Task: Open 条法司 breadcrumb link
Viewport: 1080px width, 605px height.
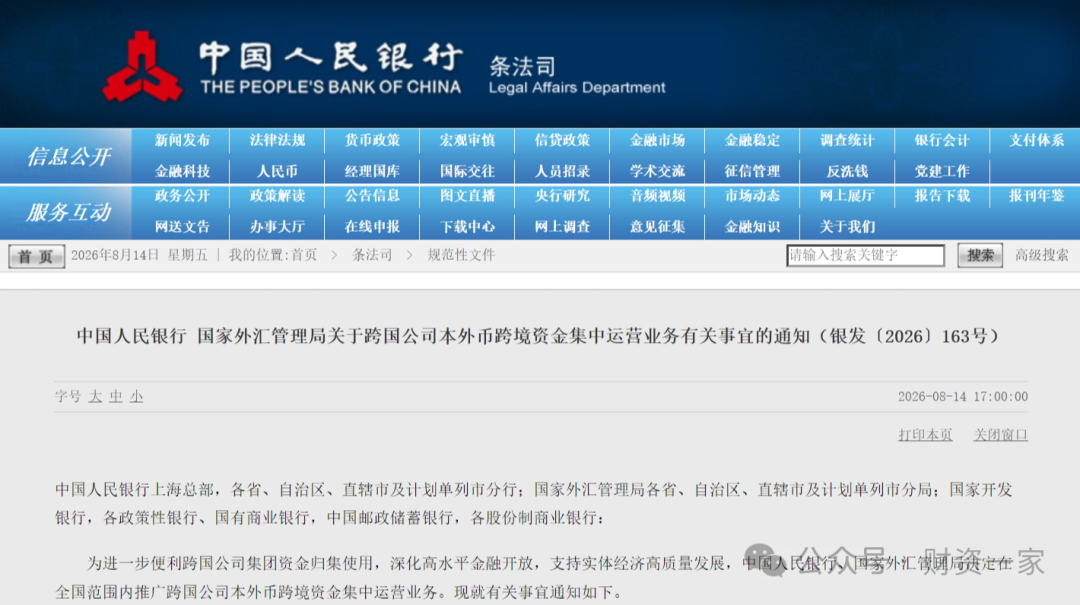Action: [372, 255]
